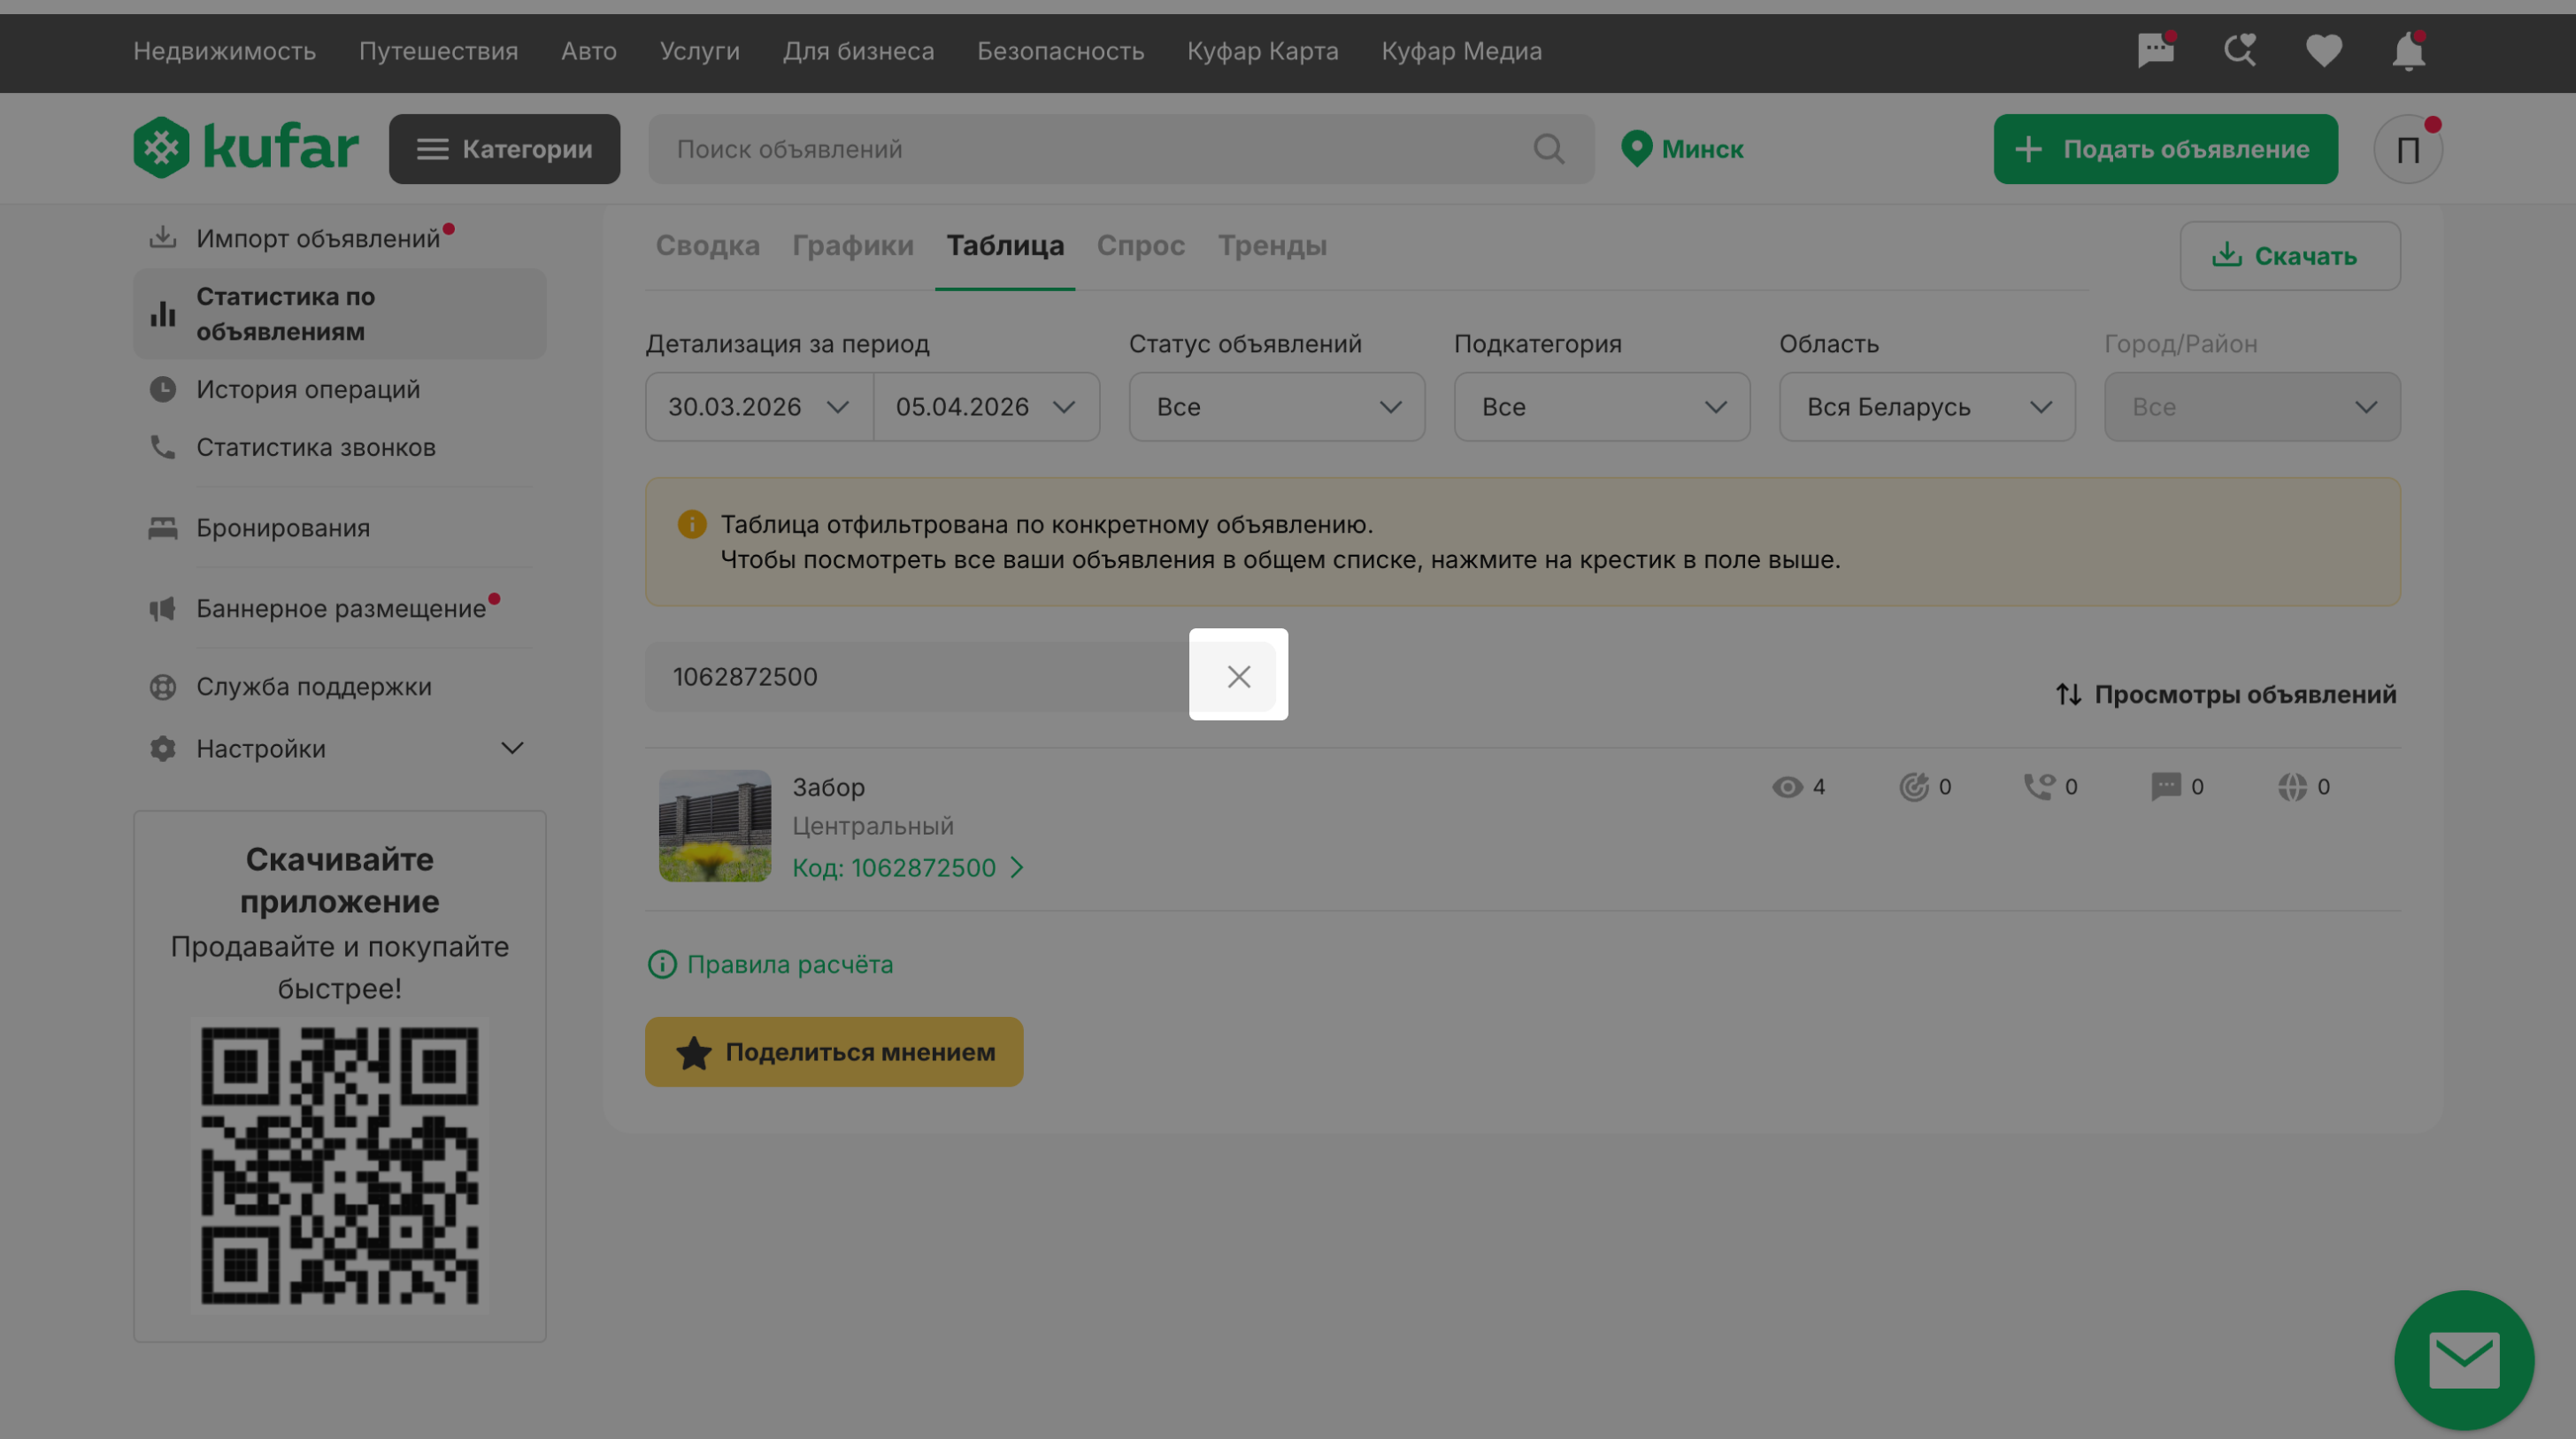Image resolution: width=2576 pixels, height=1439 pixels.
Task: Open Правила расчёта link
Action: pyautogui.click(x=770, y=965)
